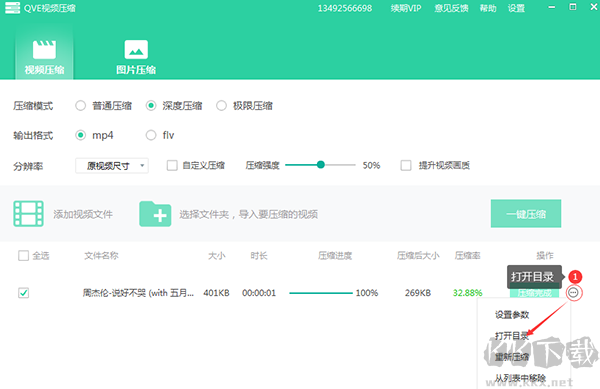Click the 100% compression progress bar

(321, 293)
